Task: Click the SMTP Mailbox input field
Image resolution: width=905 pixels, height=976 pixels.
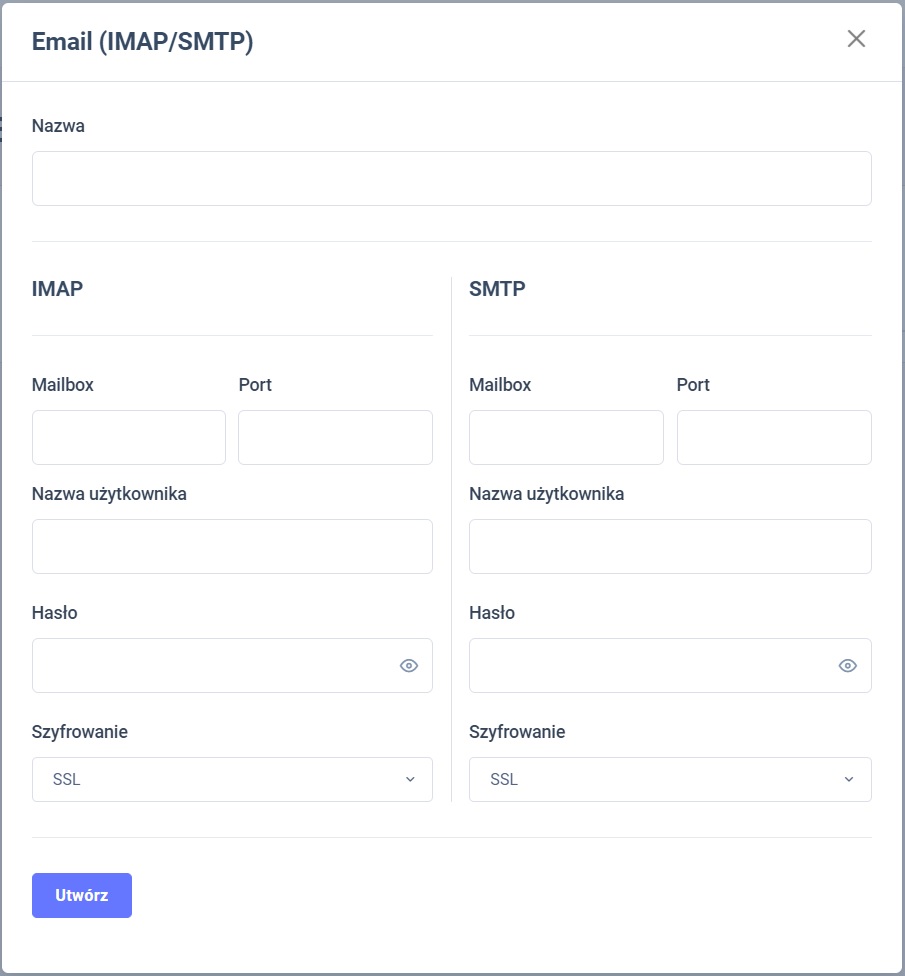Action: point(566,438)
